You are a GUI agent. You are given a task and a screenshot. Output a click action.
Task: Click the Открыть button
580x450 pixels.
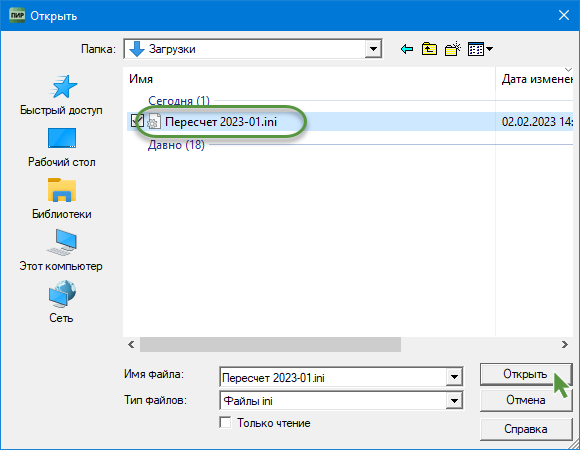(x=526, y=374)
